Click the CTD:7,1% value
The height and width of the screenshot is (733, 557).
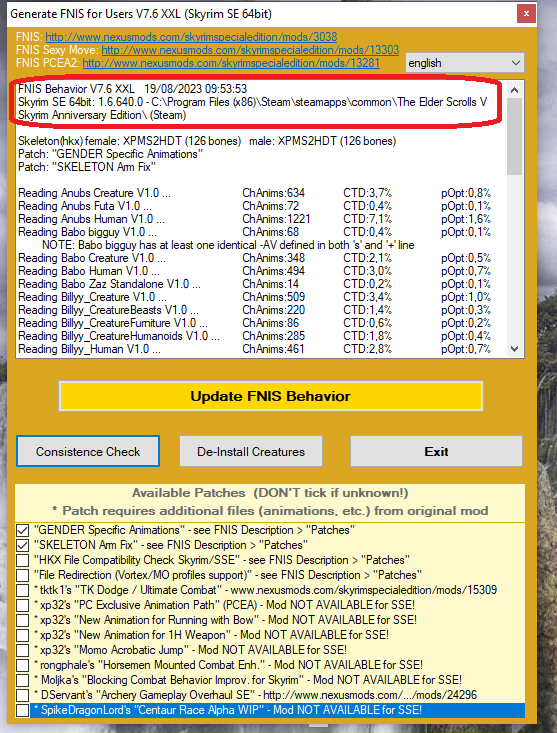point(367,219)
